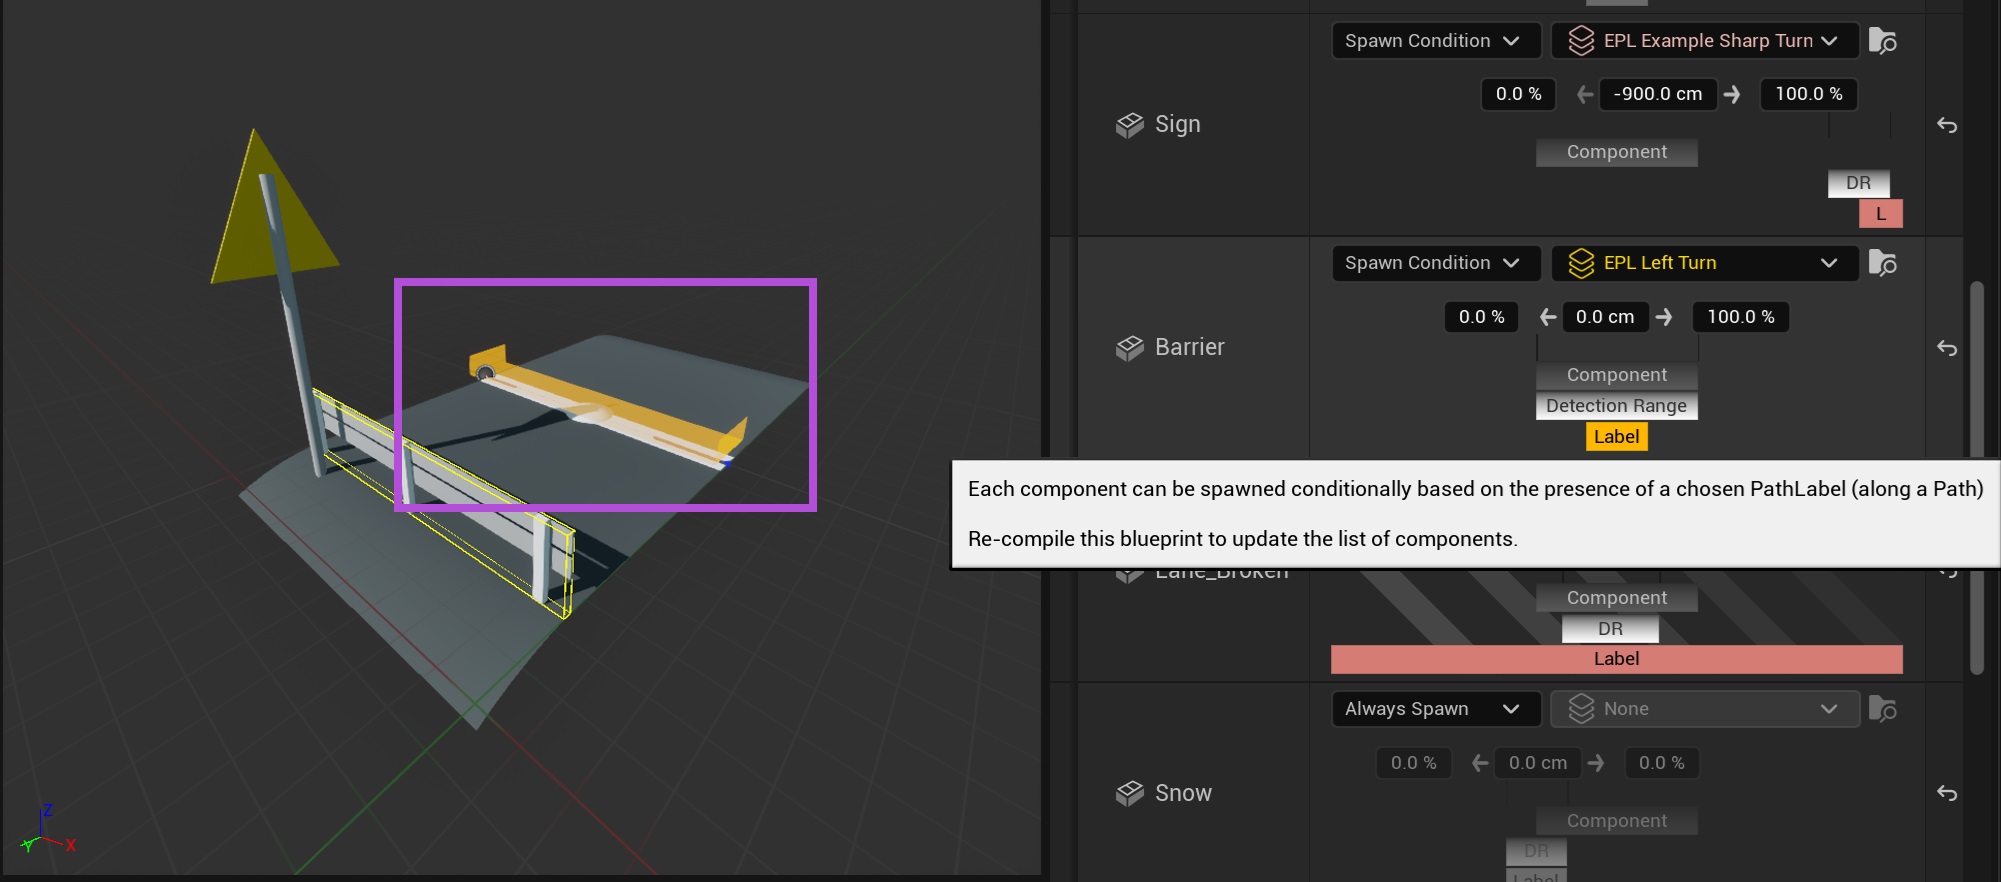Click the right arrow after -900.0 cm
2001x882 pixels.
pyautogui.click(x=1732, y=94)
